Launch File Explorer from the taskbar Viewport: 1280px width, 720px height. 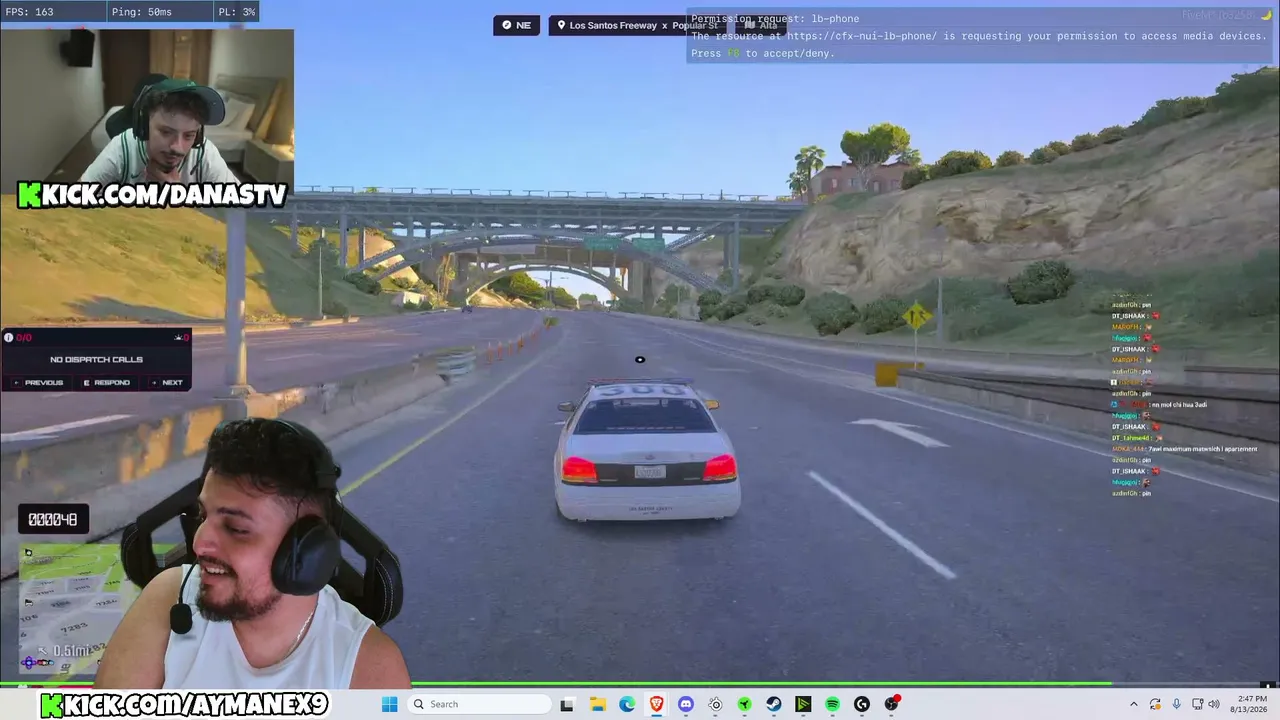[597, 704]
